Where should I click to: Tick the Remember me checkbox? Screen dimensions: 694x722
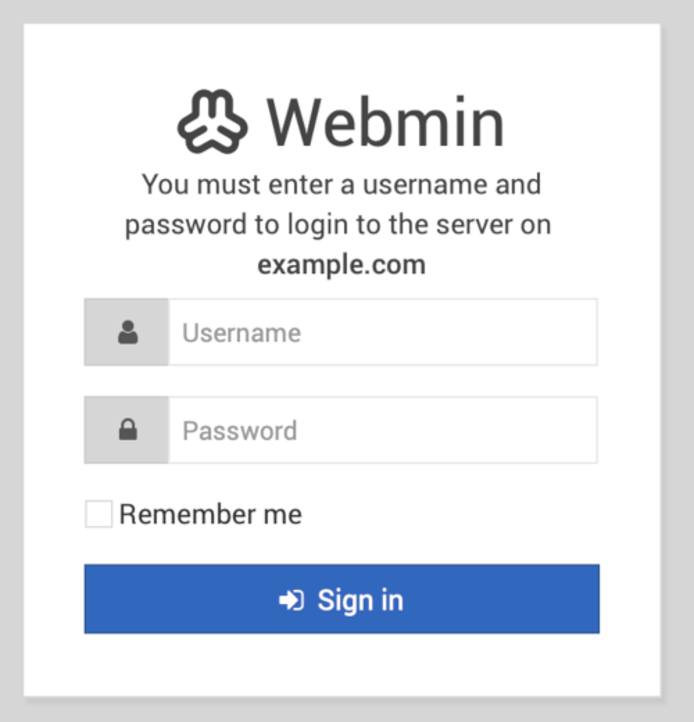(x=98, y=514)
